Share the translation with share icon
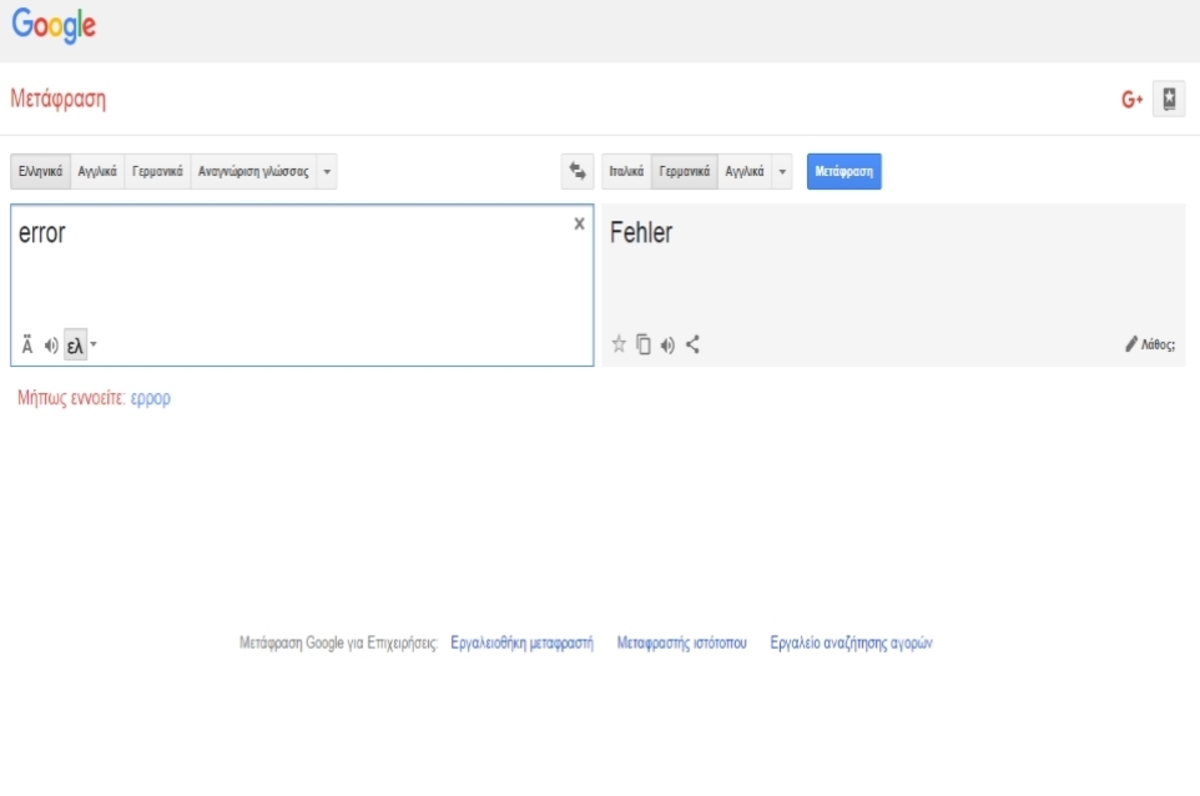1200x796 pixels. pos(692,345)
